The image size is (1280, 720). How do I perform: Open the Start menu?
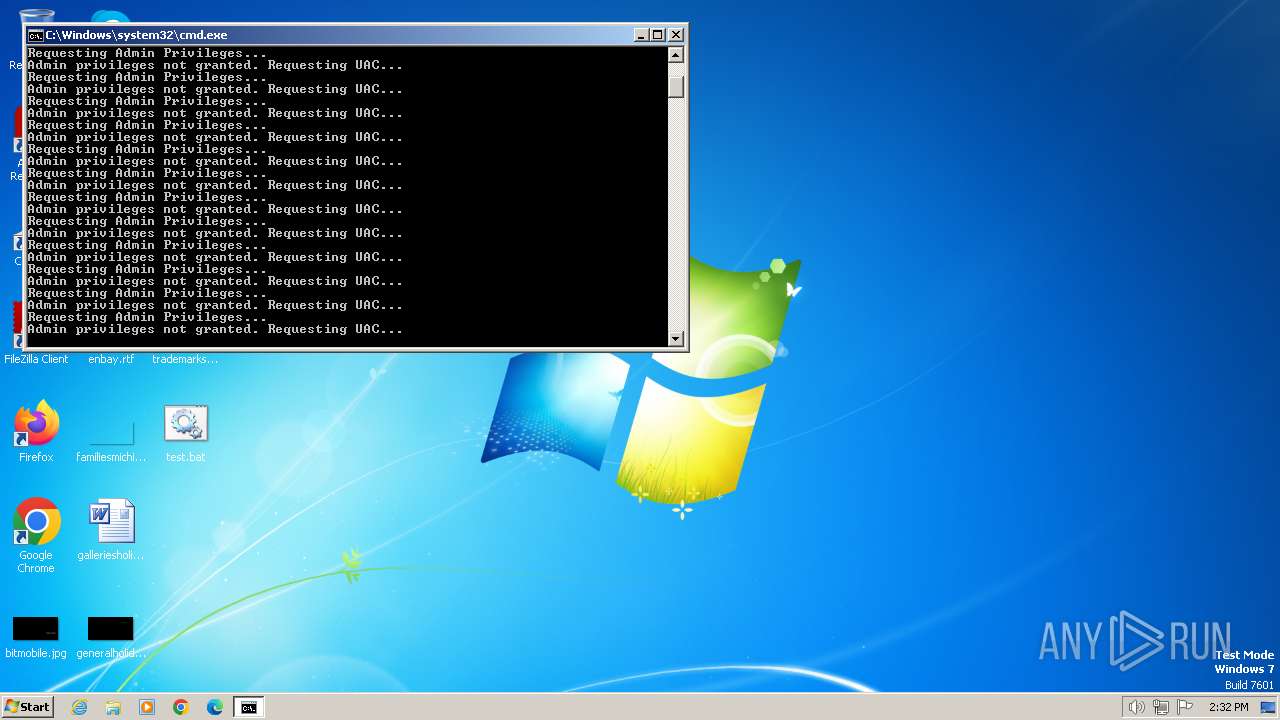click(x=28, y=707)
